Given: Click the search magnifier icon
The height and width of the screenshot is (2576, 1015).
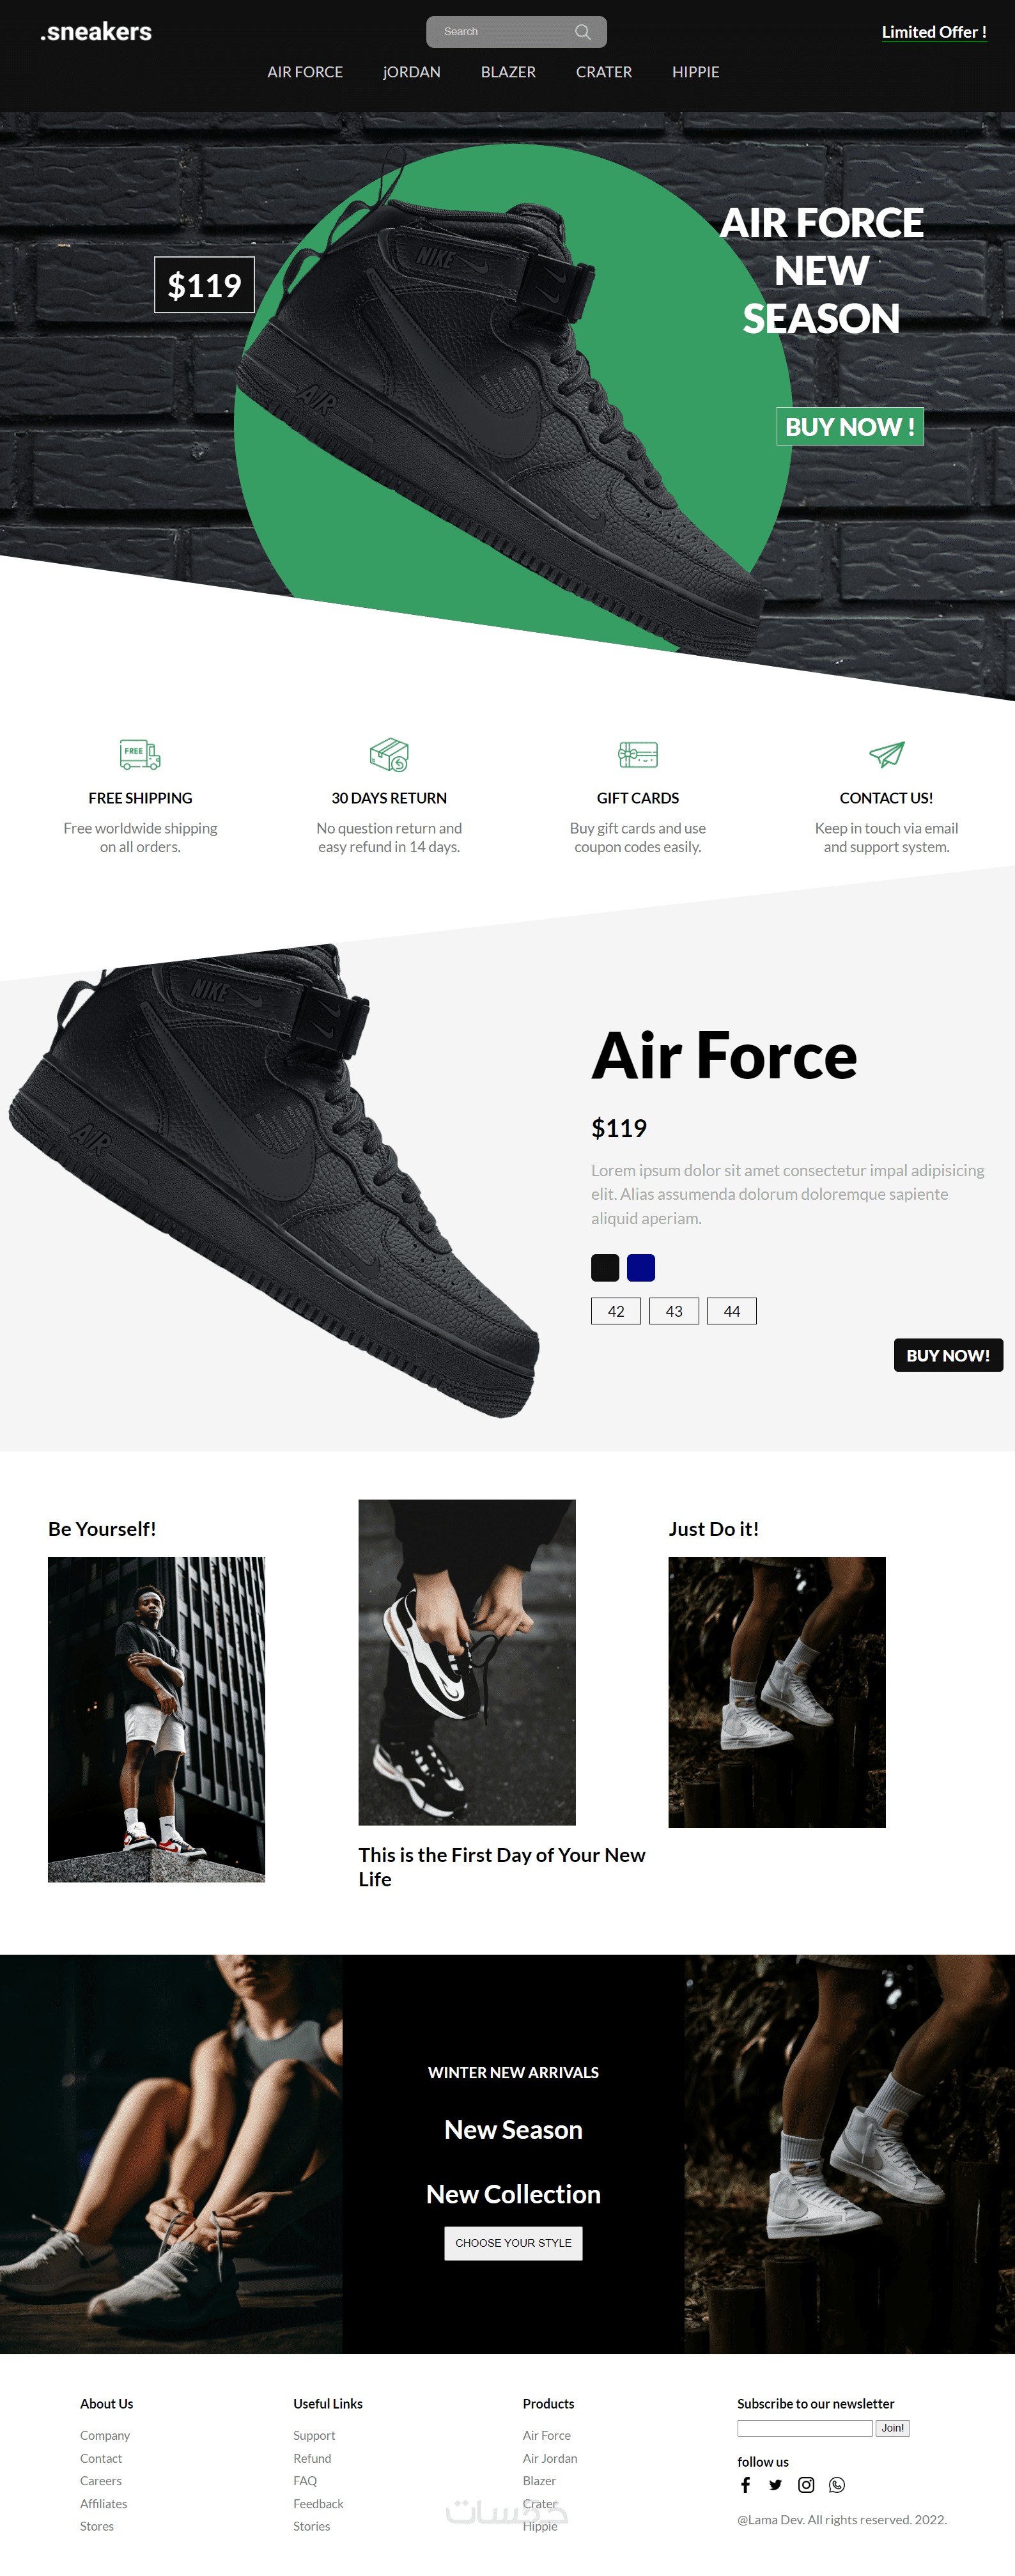Looking at the screenshot, I should click(x=583, y=32).
